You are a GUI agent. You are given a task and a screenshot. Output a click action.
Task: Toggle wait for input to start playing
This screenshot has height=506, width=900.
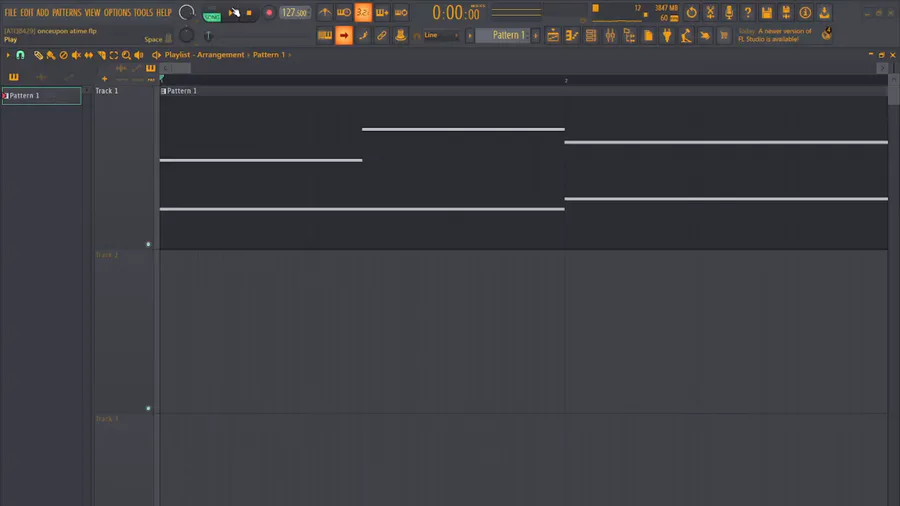[344, 12]
